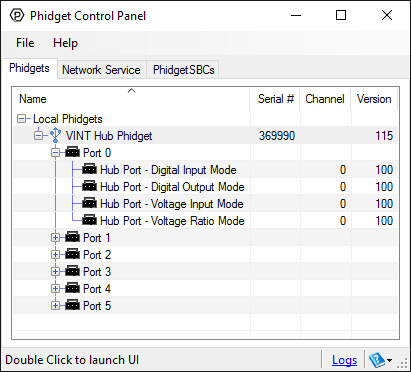The image size is (411, 372).
Task: Click the Port 5 connector icon
Action: click(72, 305)
